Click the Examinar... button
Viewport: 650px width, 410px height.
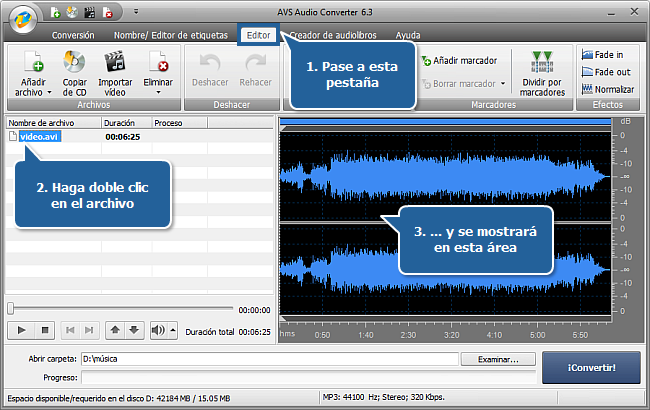(498, 359)
